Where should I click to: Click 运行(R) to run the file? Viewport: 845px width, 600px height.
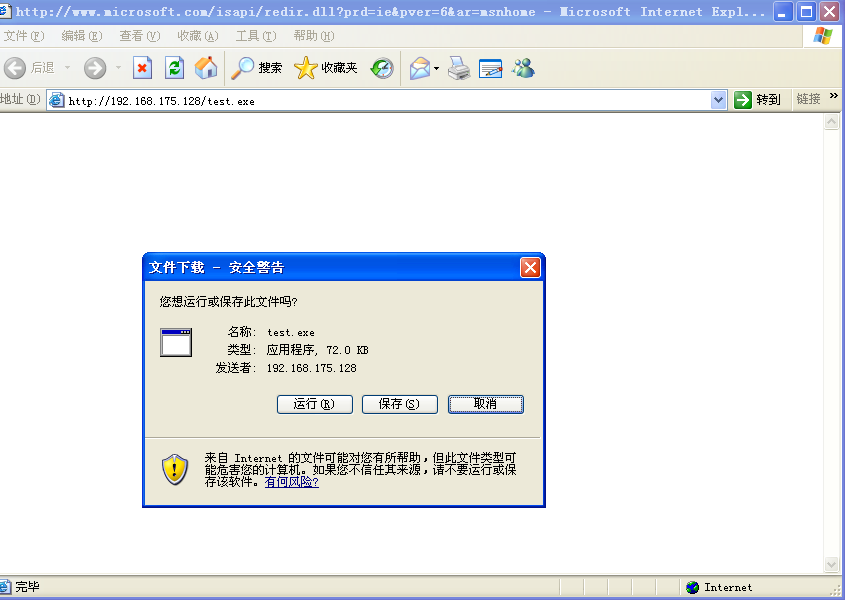coord(315,404)
